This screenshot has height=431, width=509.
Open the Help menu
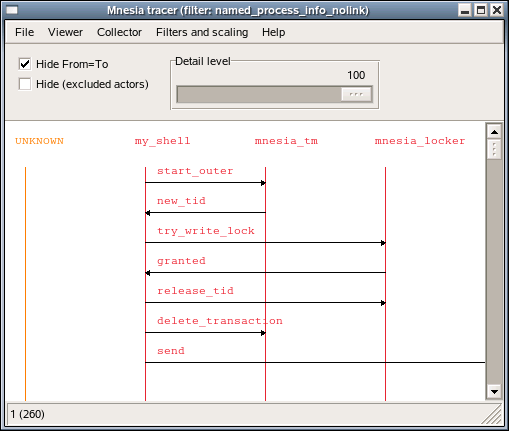coord(273,32)
